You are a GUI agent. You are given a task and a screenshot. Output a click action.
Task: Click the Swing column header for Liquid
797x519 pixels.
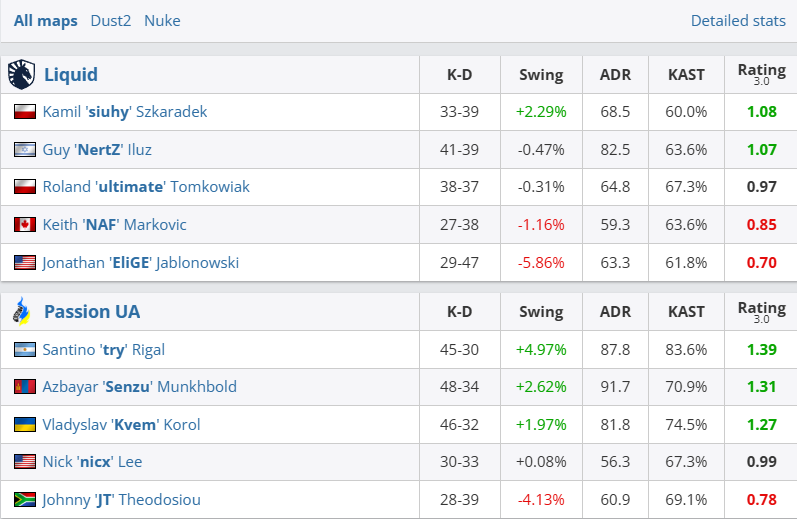click(541, 74)
